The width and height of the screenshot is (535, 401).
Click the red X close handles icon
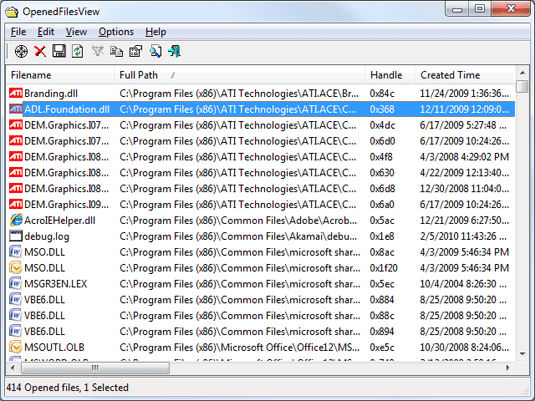(x=40, y=52)
